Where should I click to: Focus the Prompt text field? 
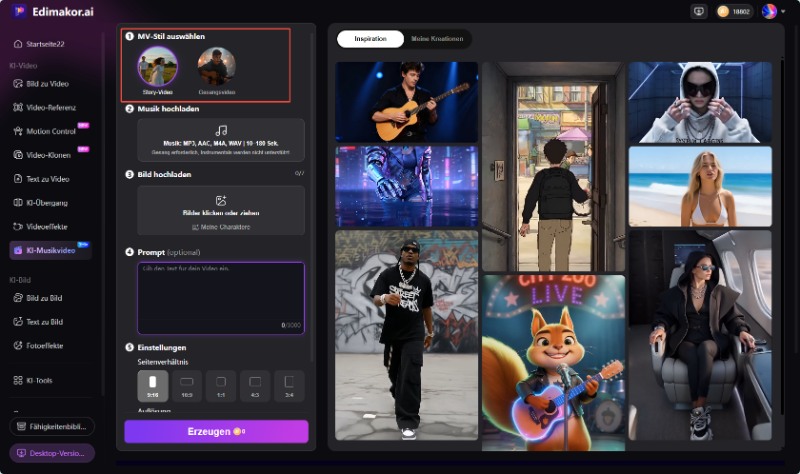coord(221,298)
